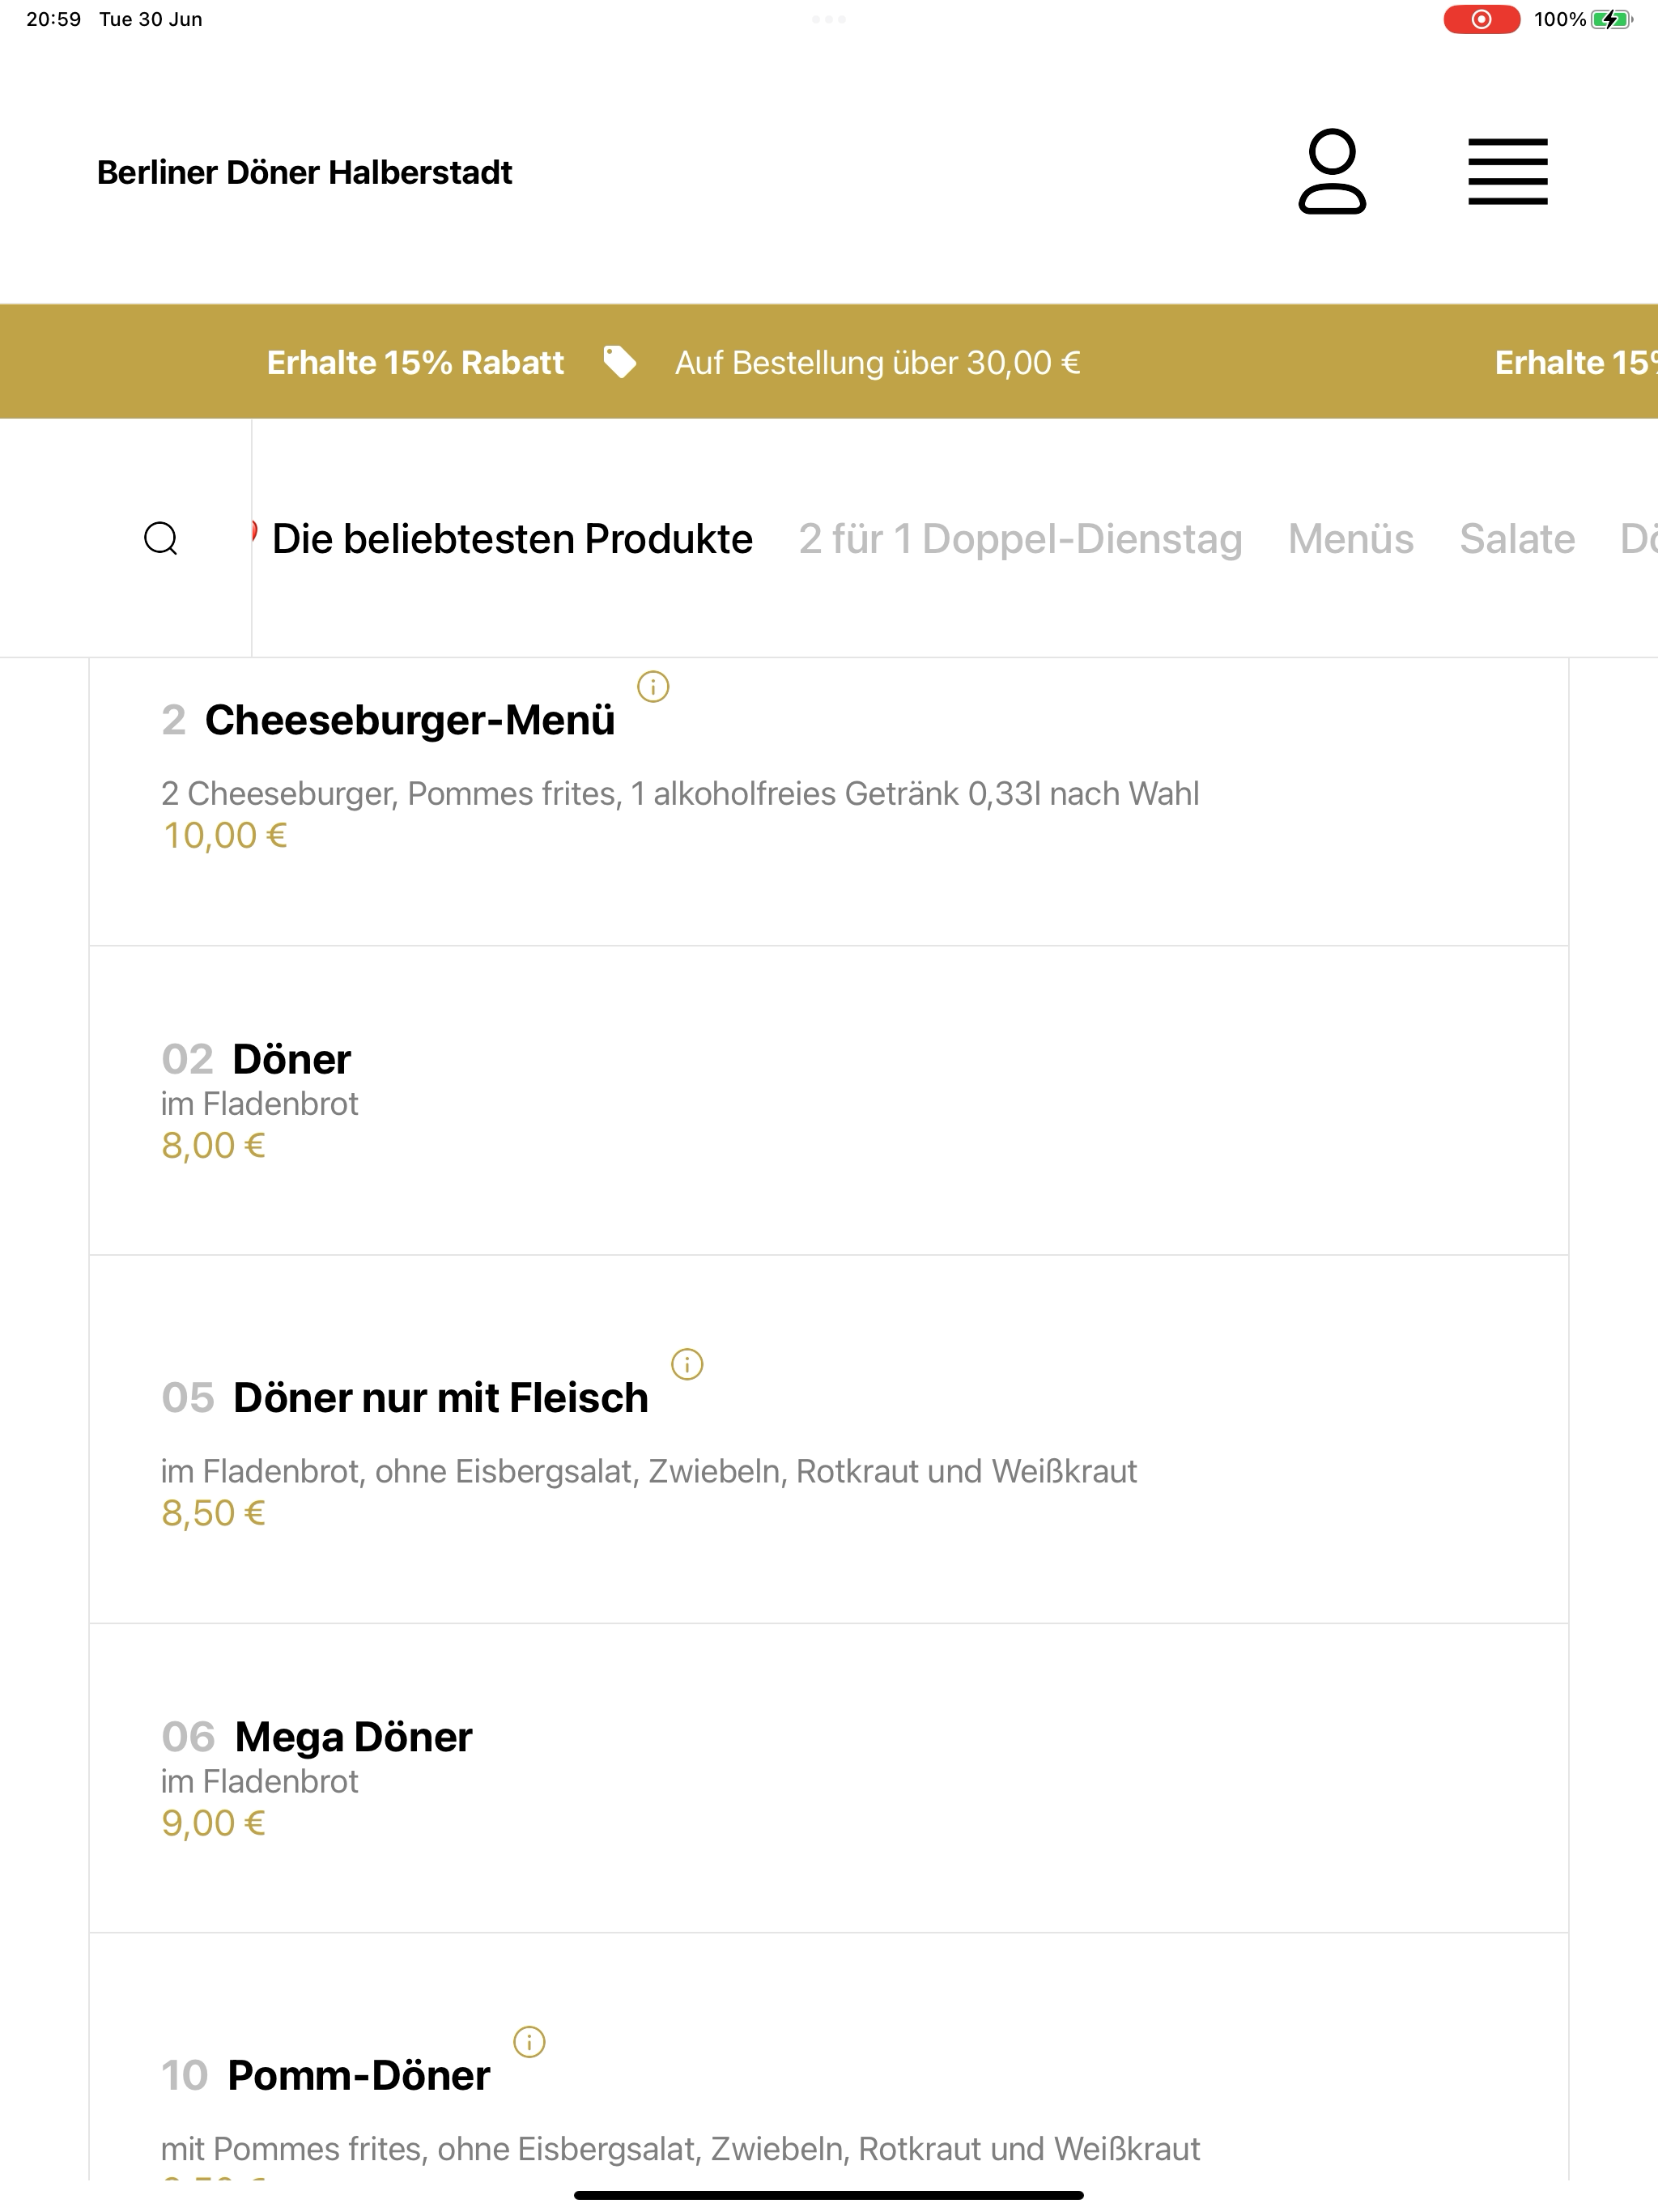
Task: Select the 02 Döner item
Action: [829, 1100]
